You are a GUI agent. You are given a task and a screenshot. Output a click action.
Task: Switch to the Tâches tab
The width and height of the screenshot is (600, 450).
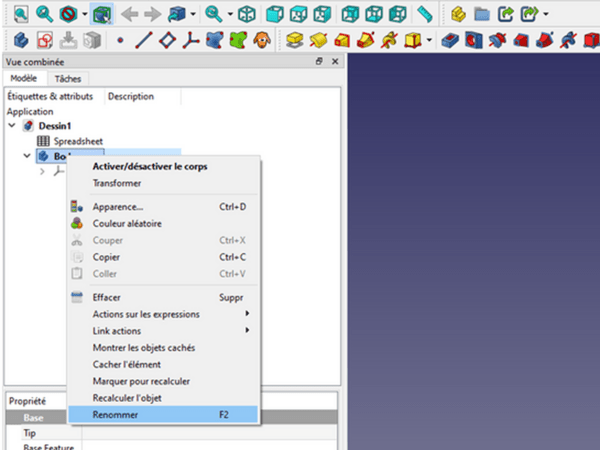pos(68,78)
